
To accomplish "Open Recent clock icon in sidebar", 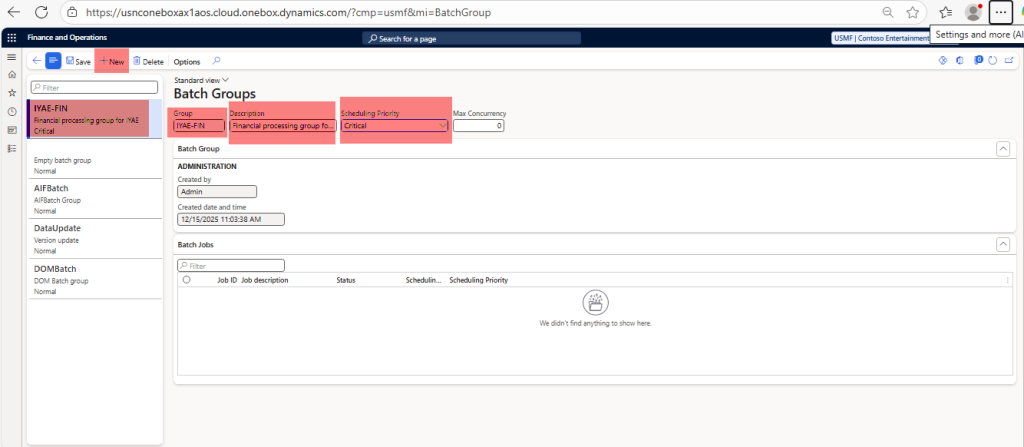I will (x=11, y=111).
